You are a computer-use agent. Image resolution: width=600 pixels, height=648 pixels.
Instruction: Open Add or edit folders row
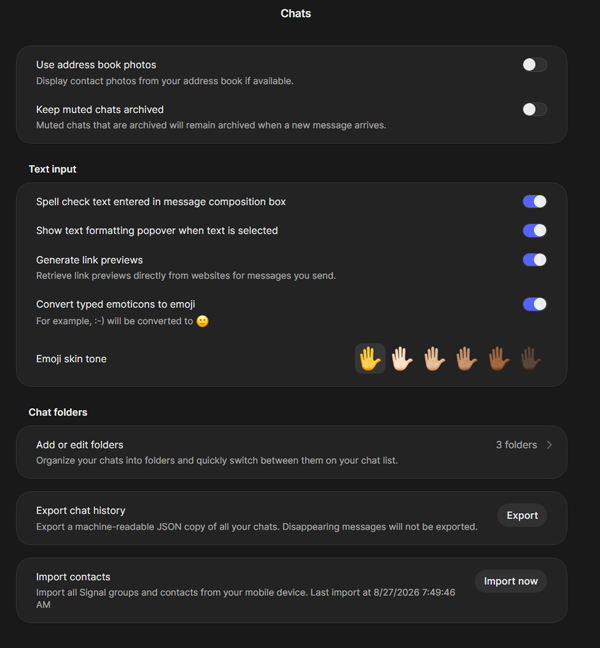tap(292, 452)
